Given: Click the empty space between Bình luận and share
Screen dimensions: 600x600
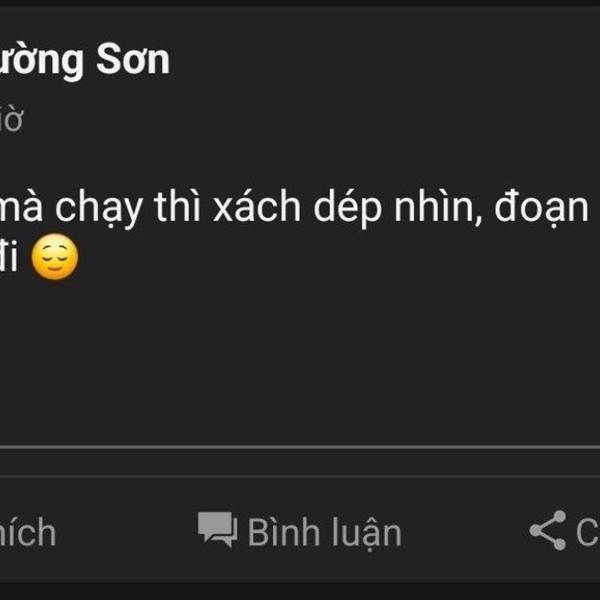Looking at the screenshot, I should coord(465,531).
